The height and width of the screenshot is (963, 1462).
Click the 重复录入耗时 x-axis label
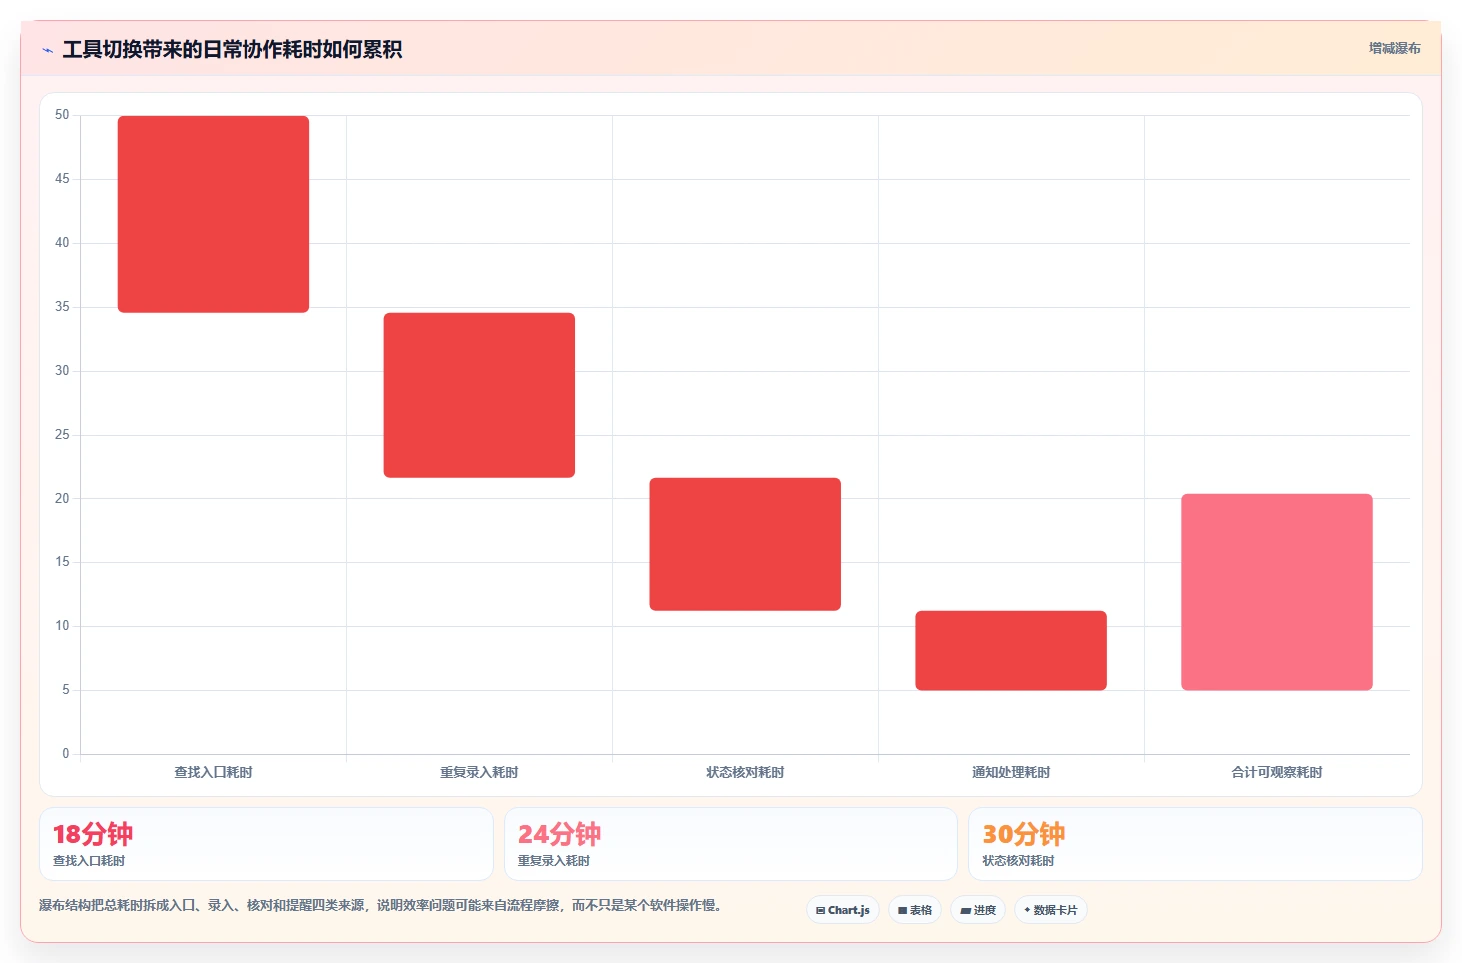pyautogui.click(x=479, y=772)
